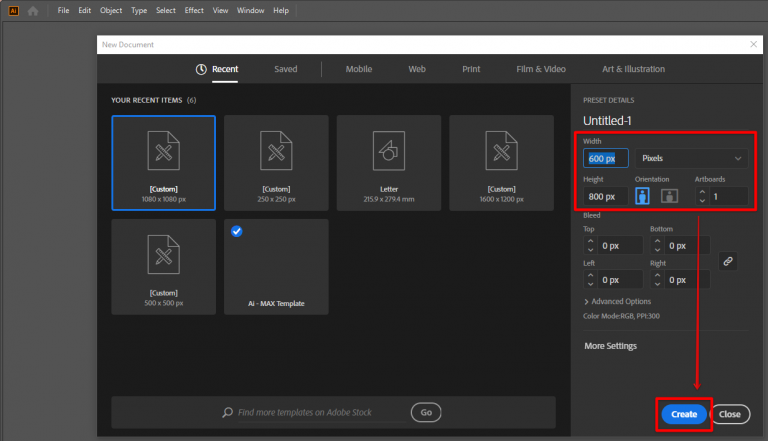Screen dimensions: 768x441
Task: Adjust the Artboards count stepper
Action: click(702, 196)
